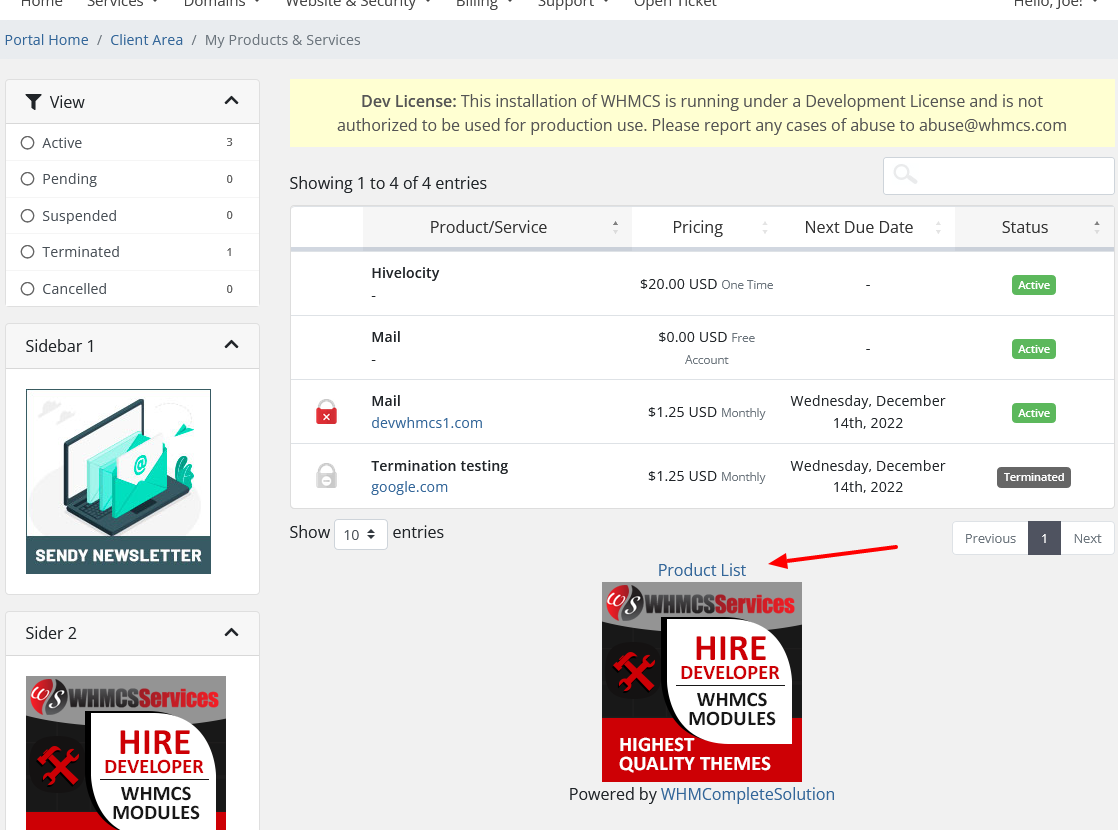Click the Terminated status badge

click(x=1034, y=477)
